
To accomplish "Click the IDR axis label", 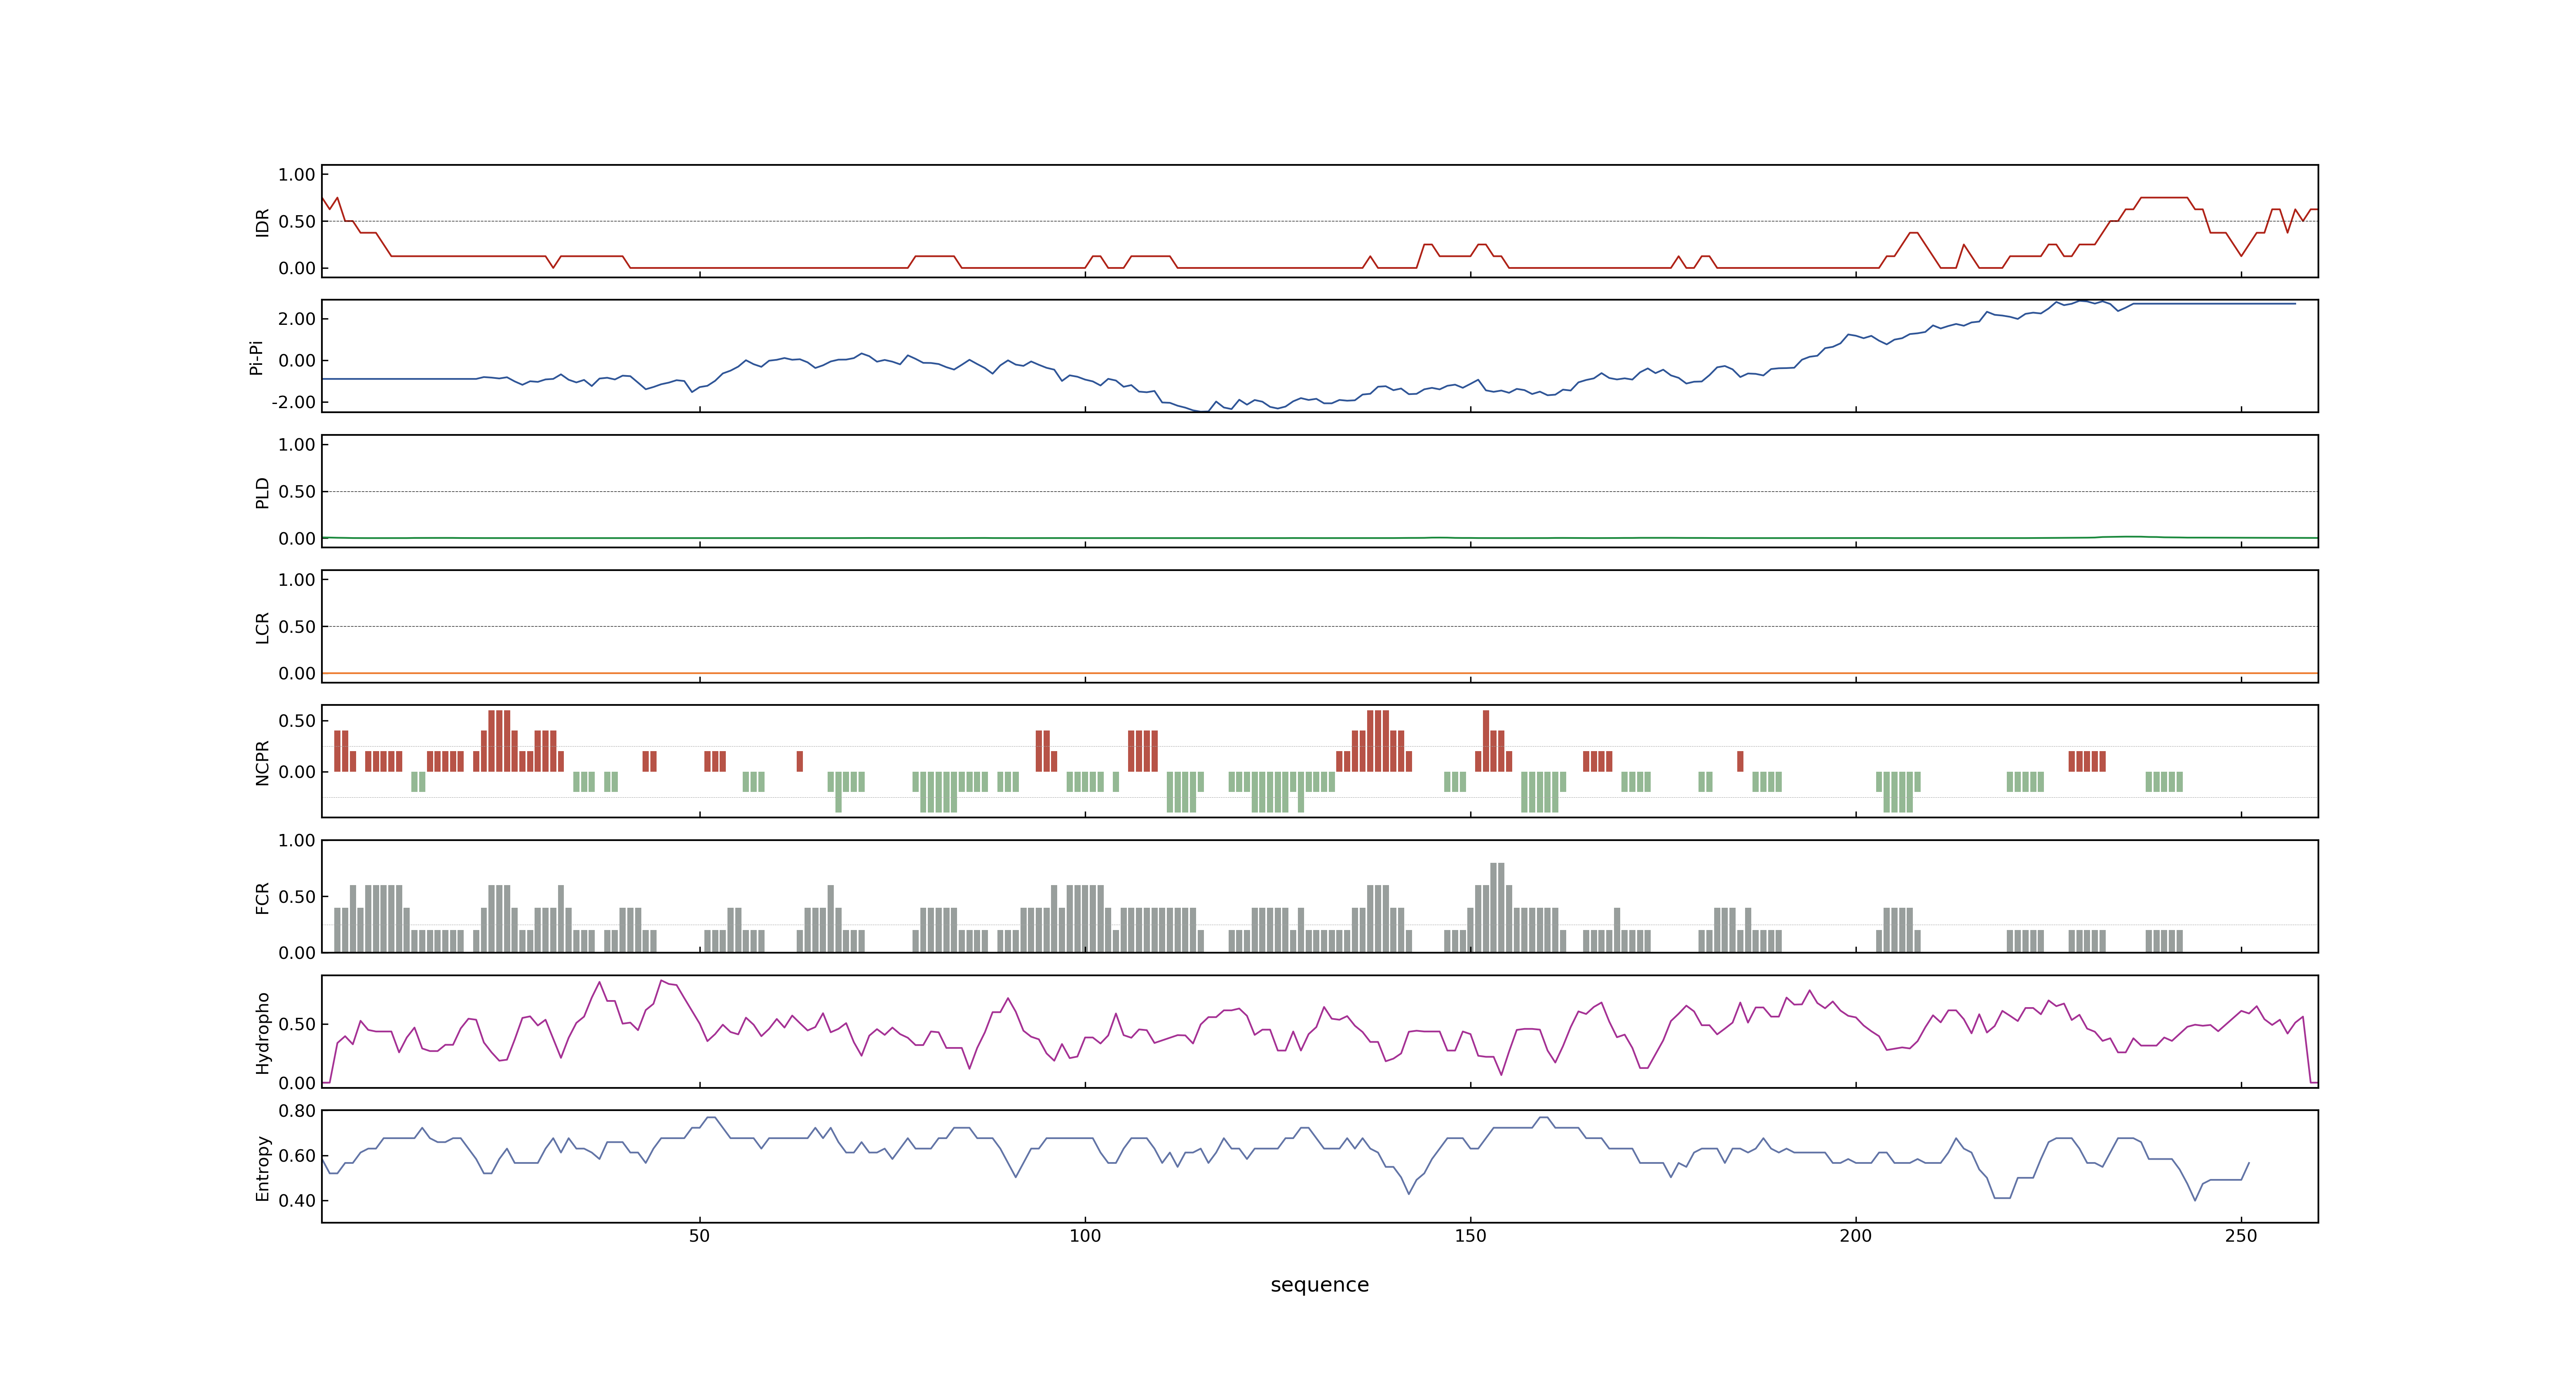I will point(262,222).
